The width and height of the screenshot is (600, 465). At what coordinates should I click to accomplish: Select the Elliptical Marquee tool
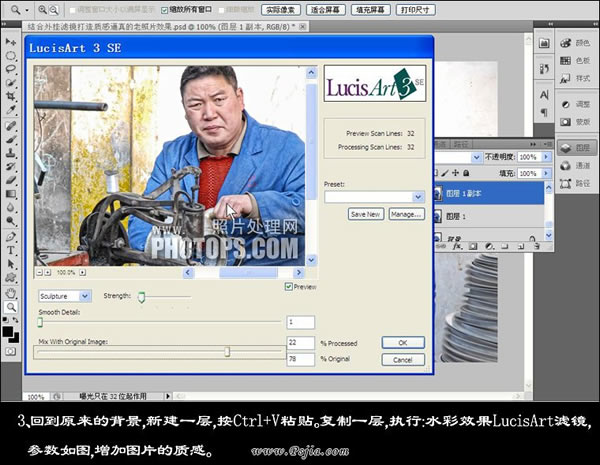11,56
